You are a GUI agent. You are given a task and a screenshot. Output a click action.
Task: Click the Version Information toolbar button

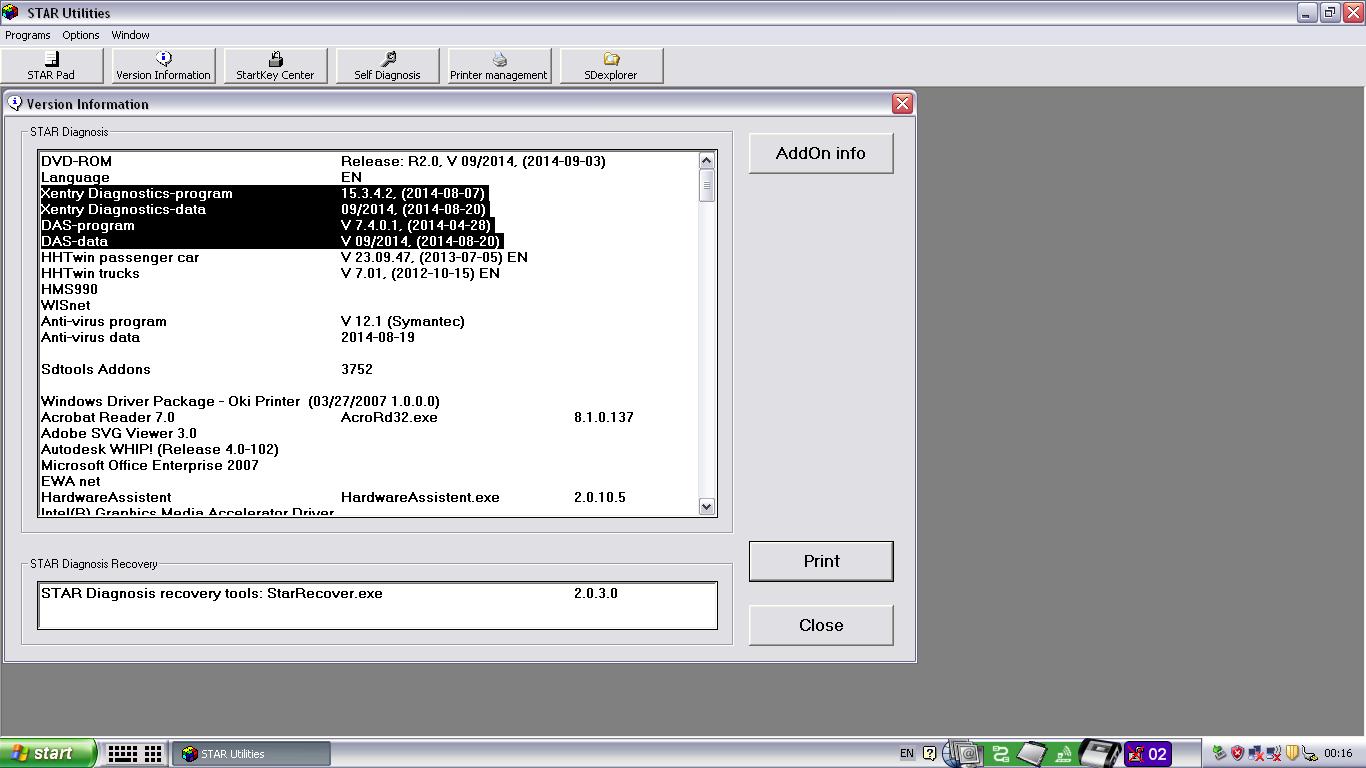(163, 66)
